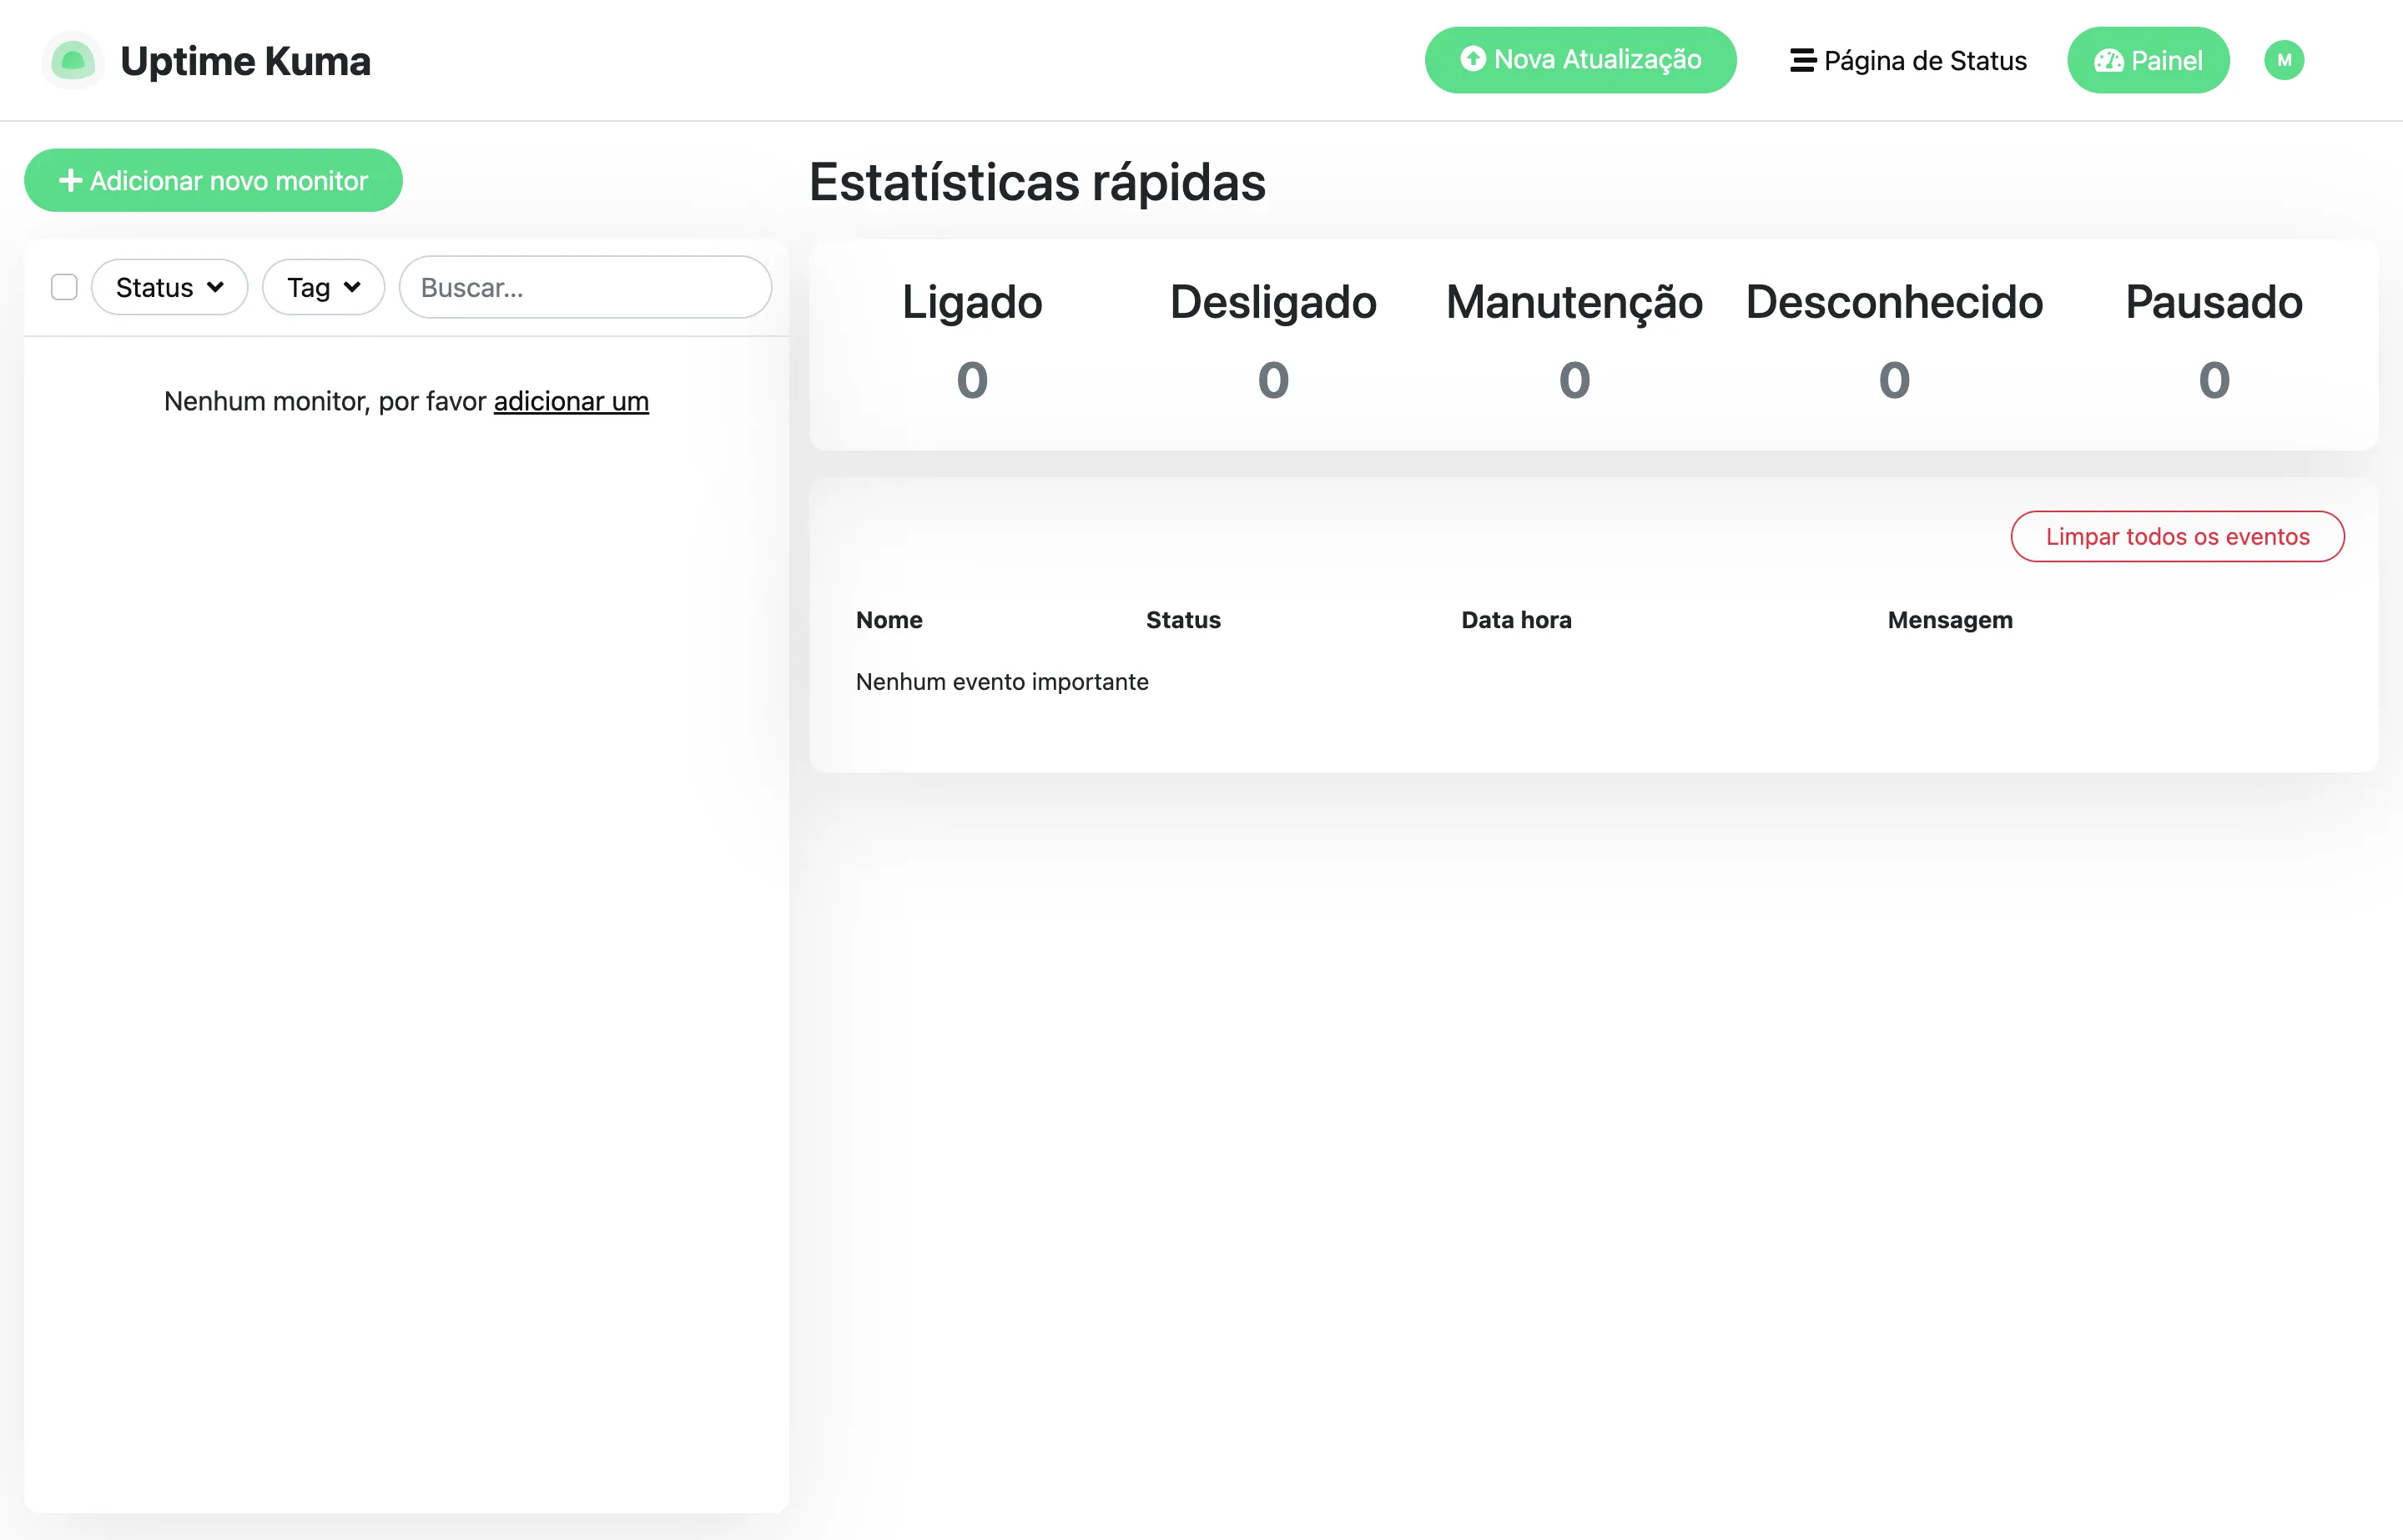
Task: Go to Página de Status
Action: [1908, 61]
